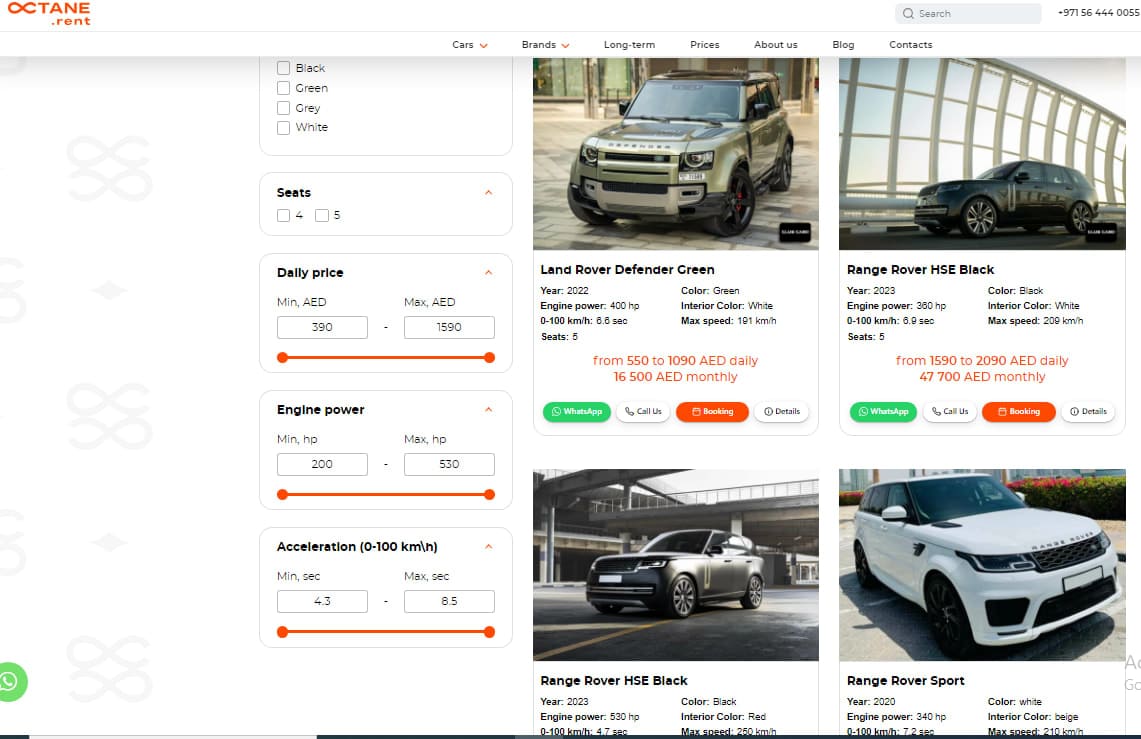Tick the Black color checkbox
Screen dimensions: 1141x739
tap(283, 68)
